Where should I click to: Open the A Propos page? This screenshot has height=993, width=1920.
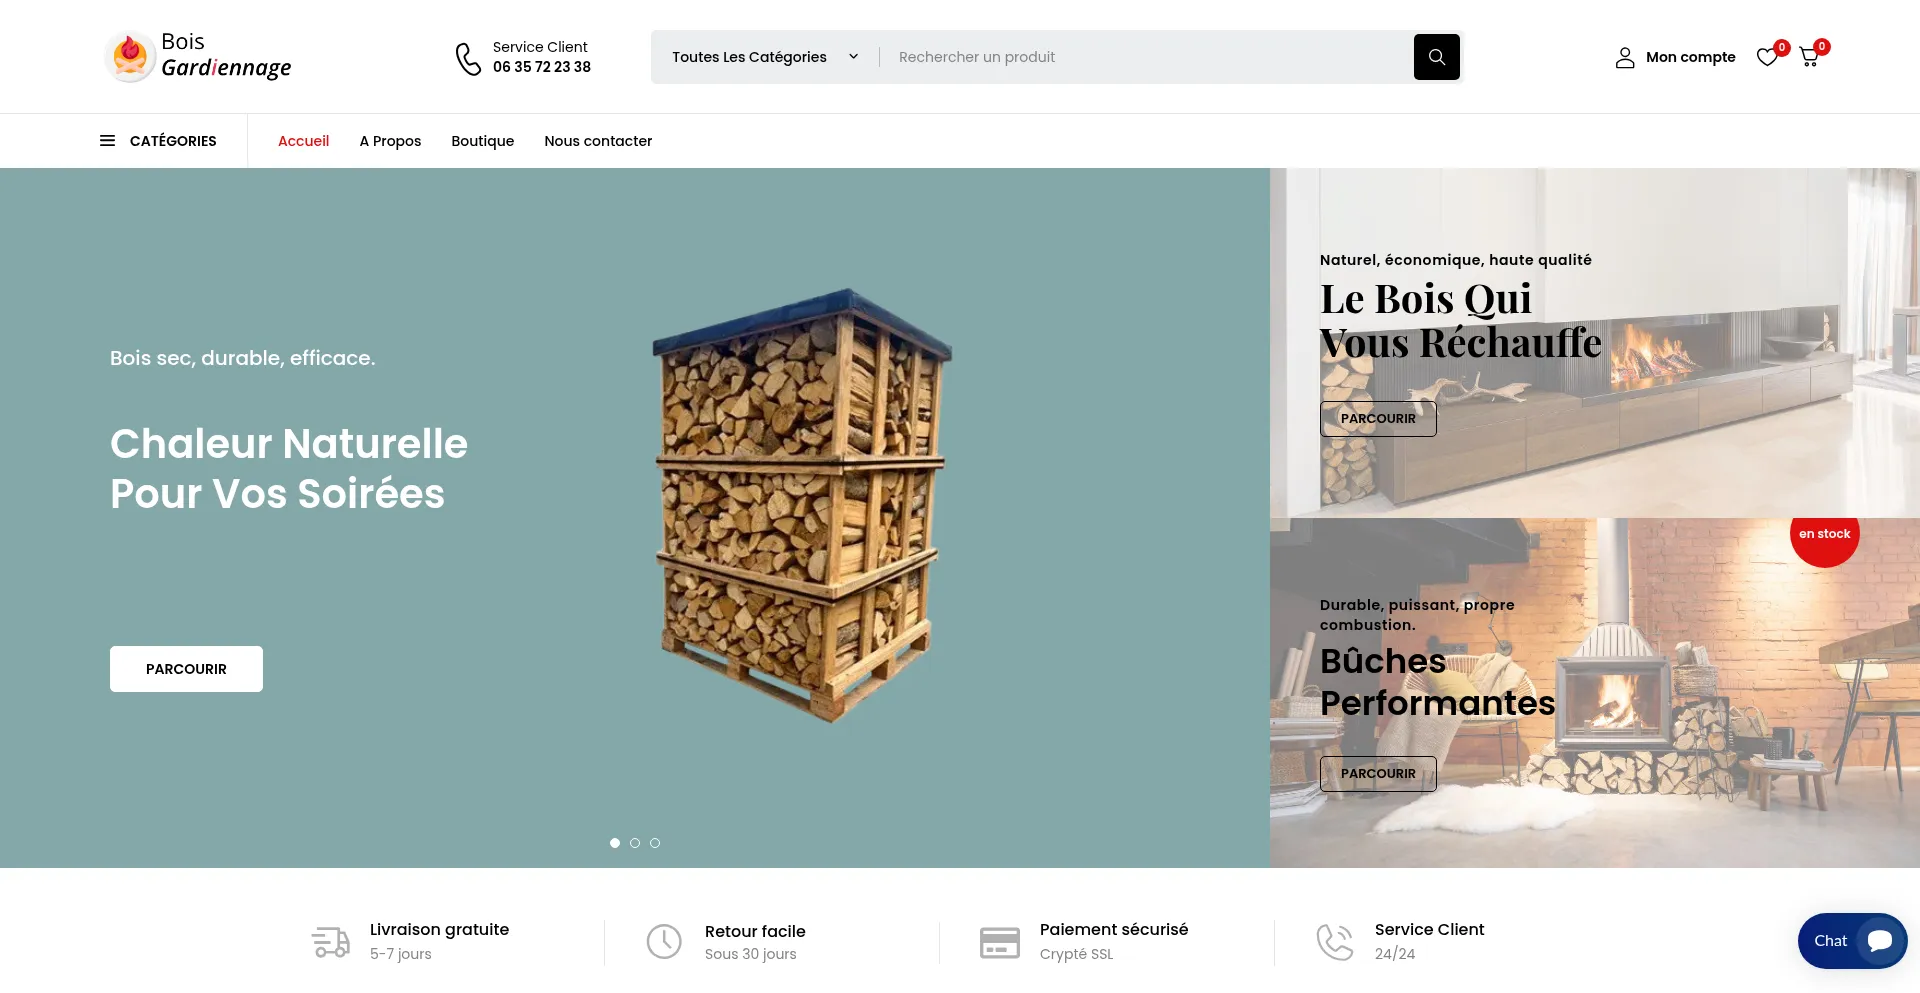[x=390, y=141]
